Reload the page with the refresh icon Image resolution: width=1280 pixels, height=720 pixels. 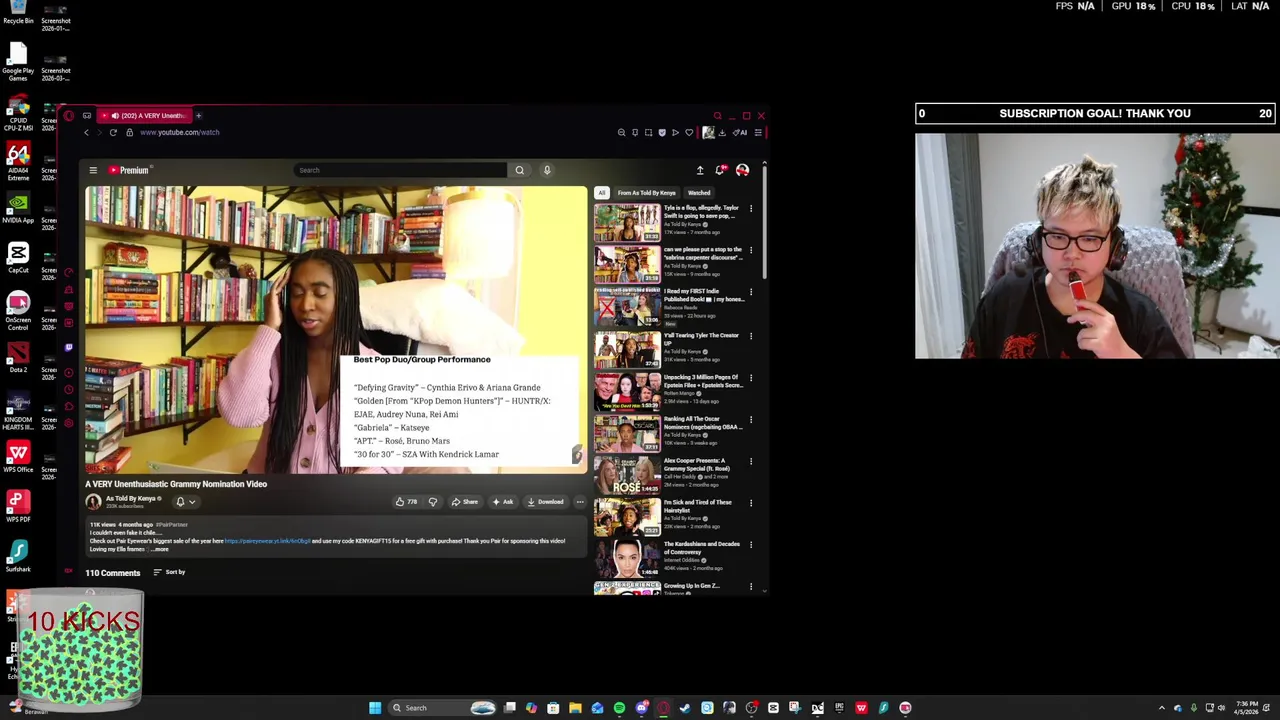point(113,132)
